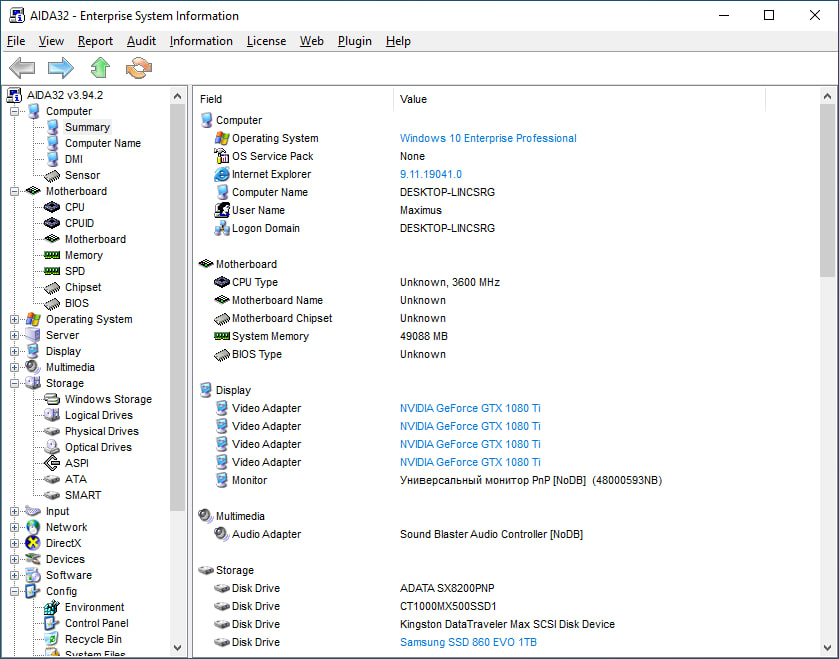Select the ASPI icon in the tree
839x659 pixels.
click(52, 463)
